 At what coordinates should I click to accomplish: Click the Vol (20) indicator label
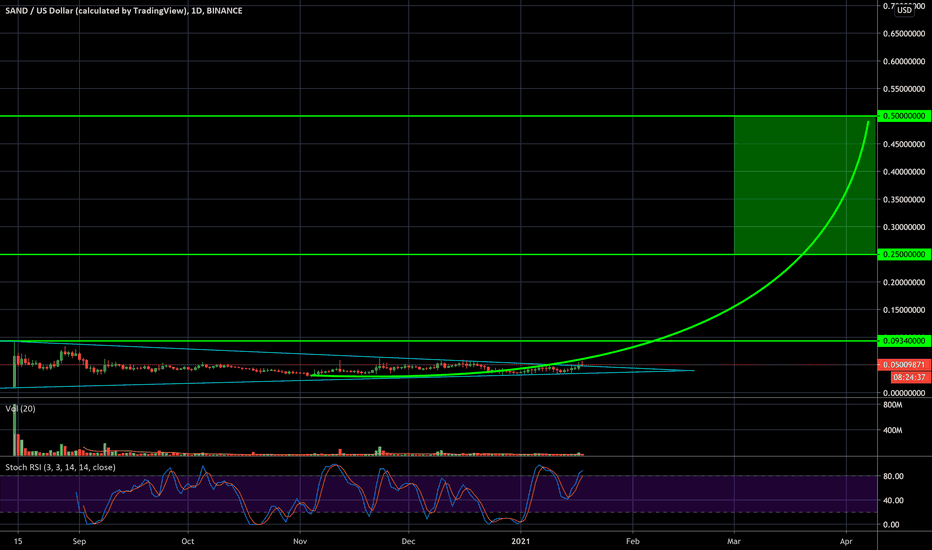20,408
